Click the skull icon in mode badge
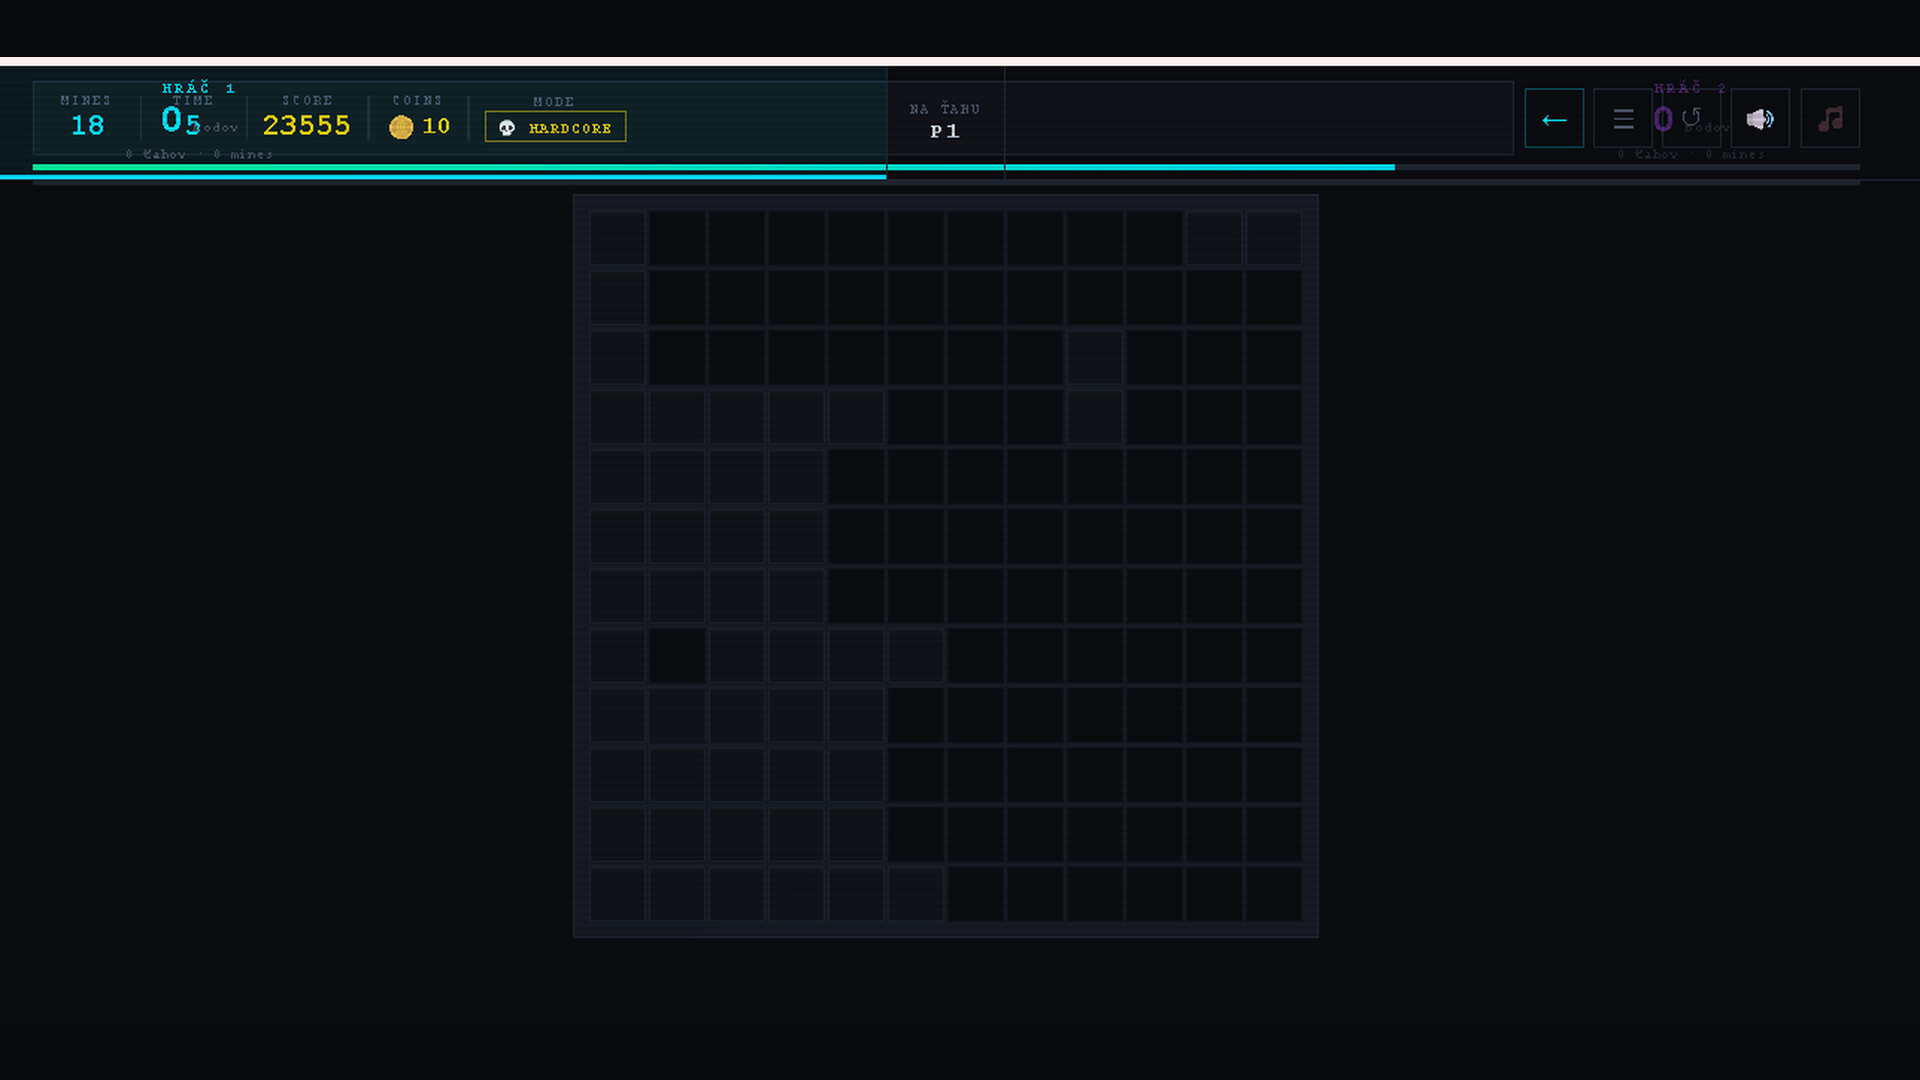The height and width of the screenshot is (1080, 1920). click(x=507, y=128)
